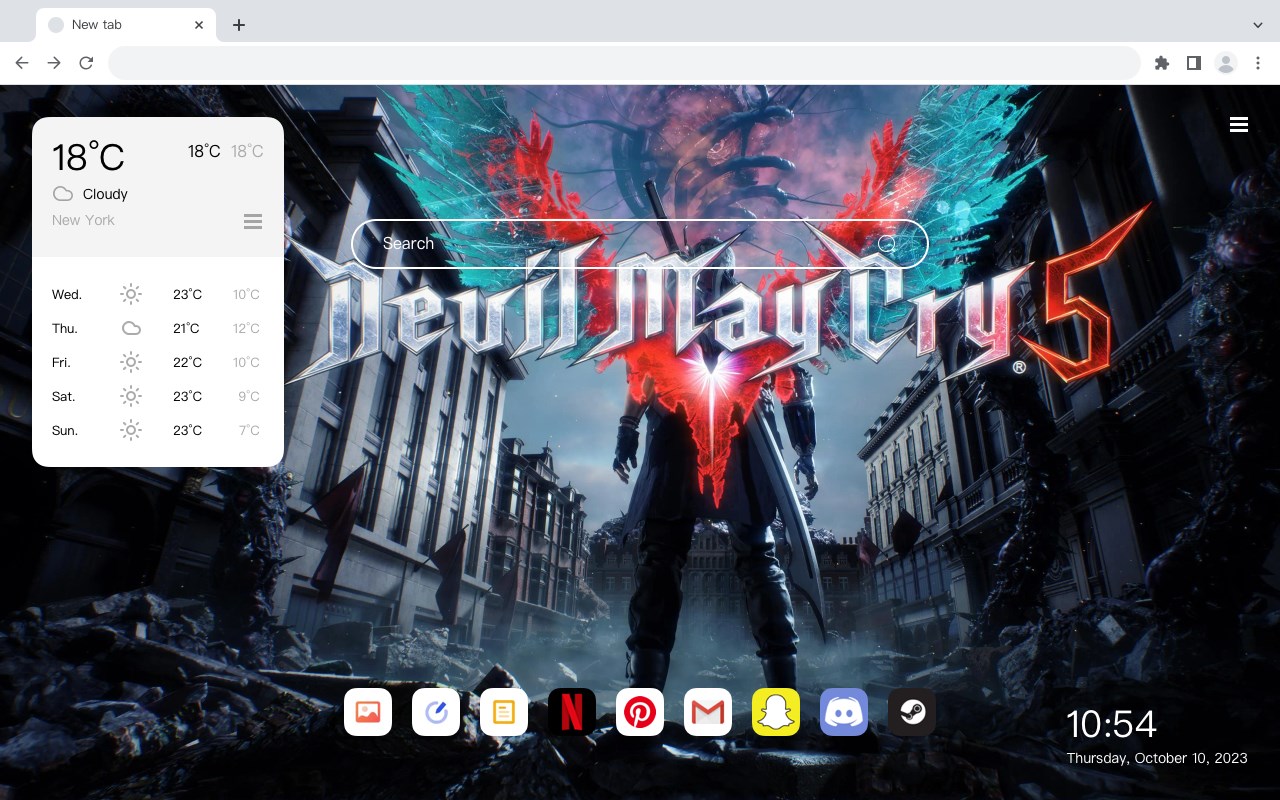This screenshot has height=800, width=1280.
Task: Click Friday's high 22°C
Action: click(187, 362)
